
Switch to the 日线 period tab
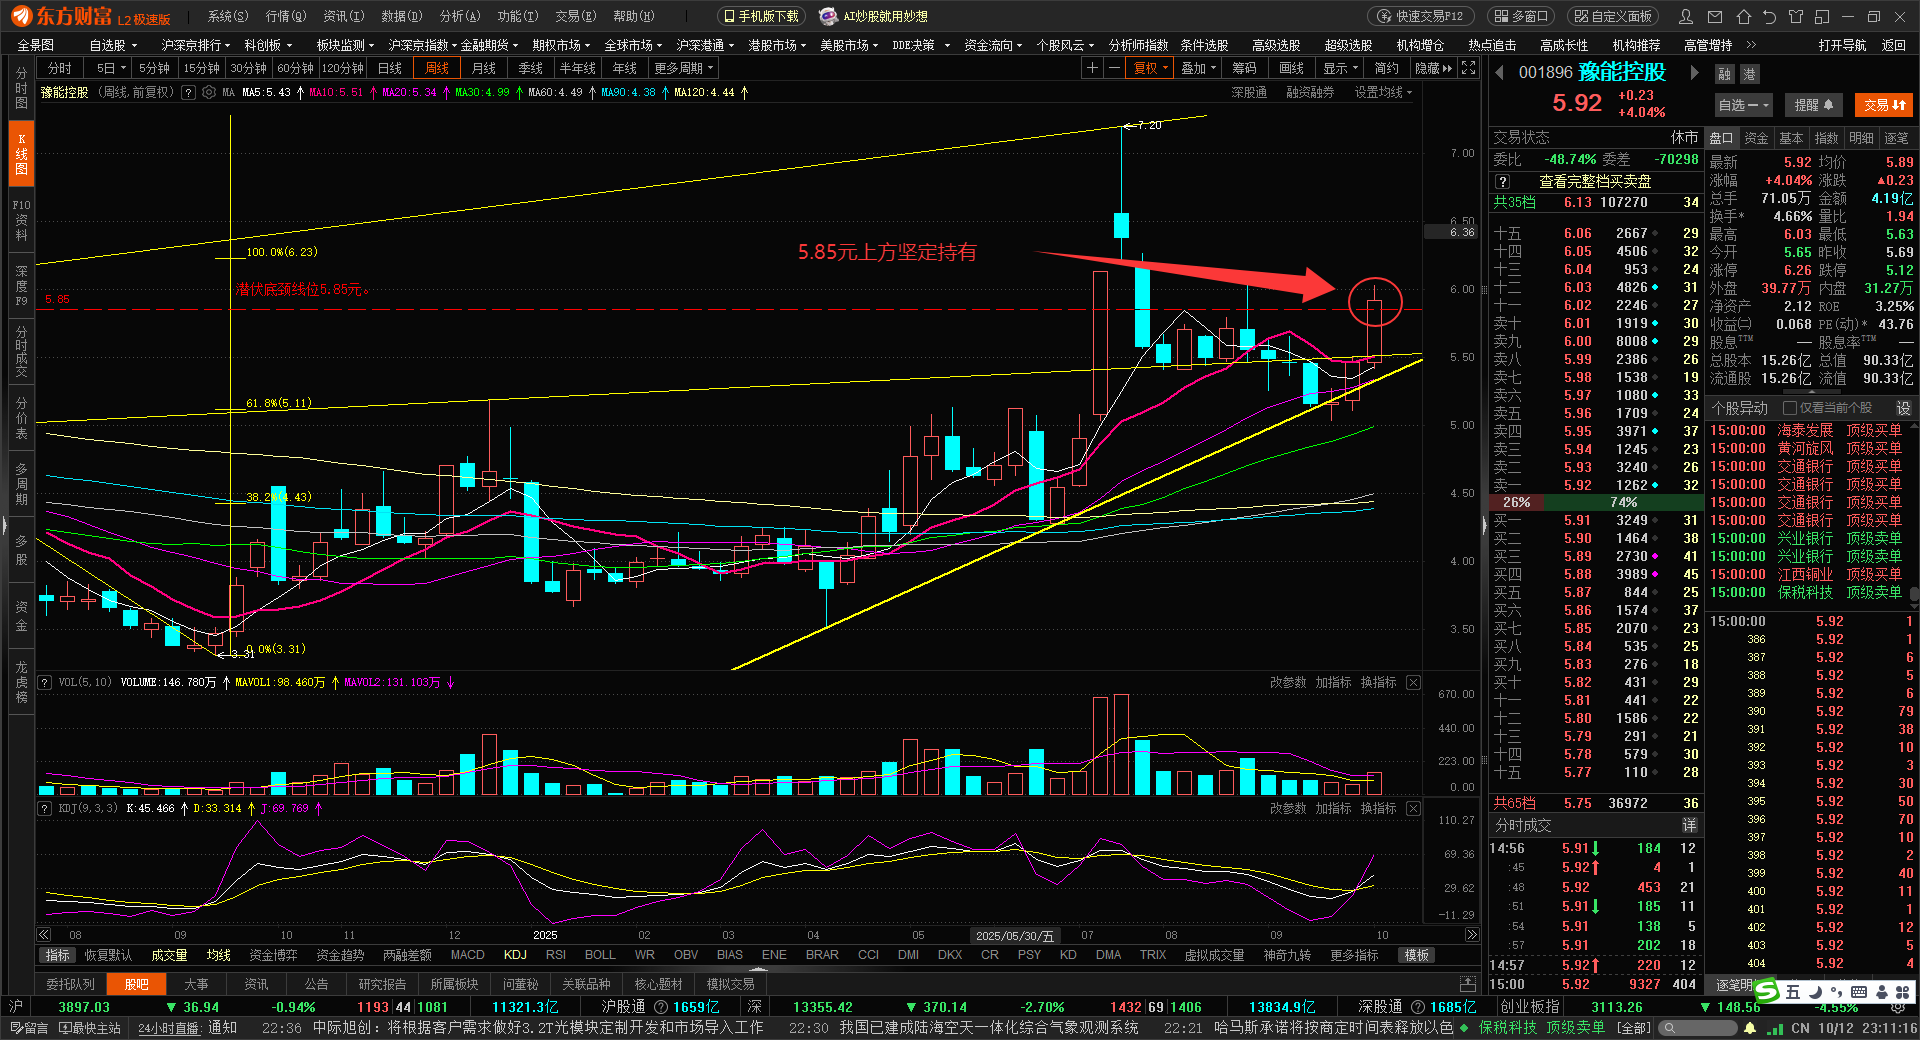tap(390, 68)
